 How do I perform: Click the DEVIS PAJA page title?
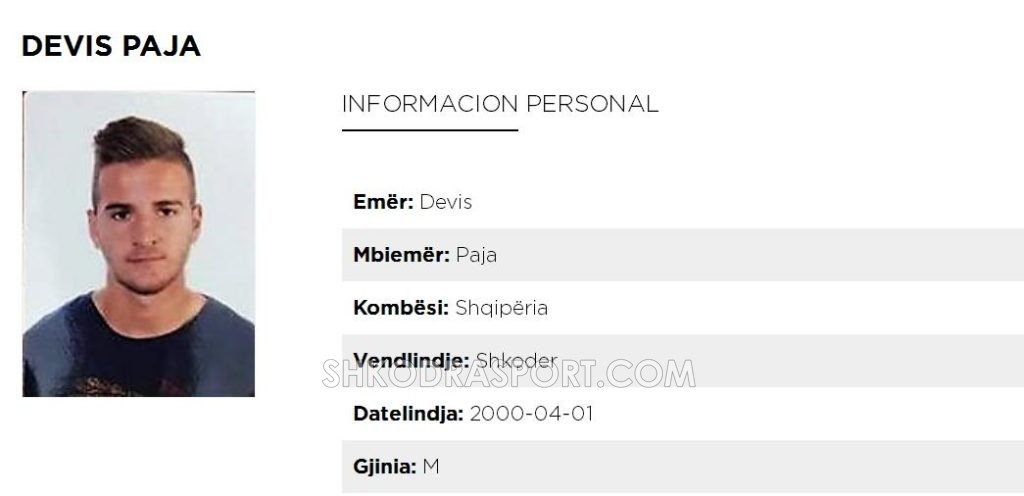point(111,46)
